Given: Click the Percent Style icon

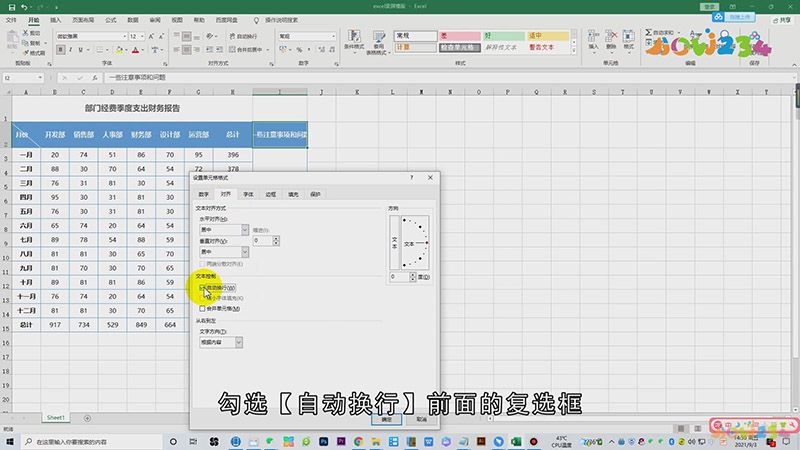Looking at the screenshot, I should [299, 49].
